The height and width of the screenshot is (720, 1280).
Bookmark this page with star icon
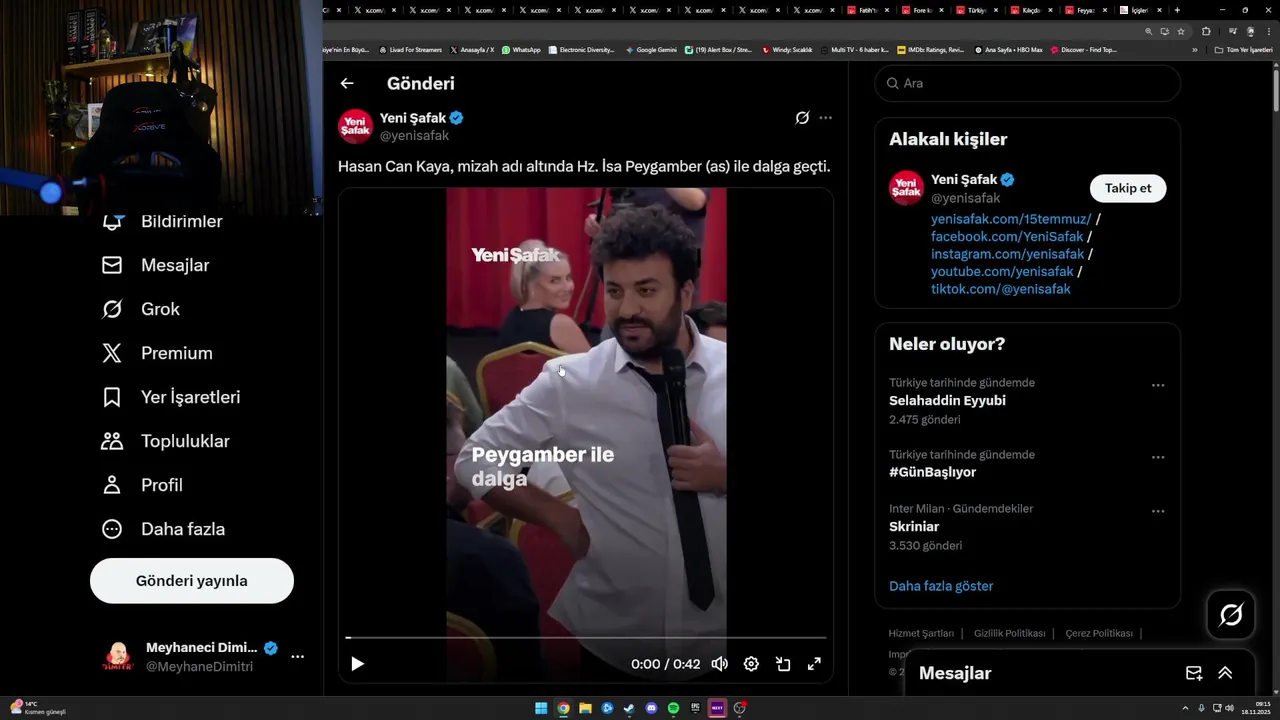(1181, 31)
